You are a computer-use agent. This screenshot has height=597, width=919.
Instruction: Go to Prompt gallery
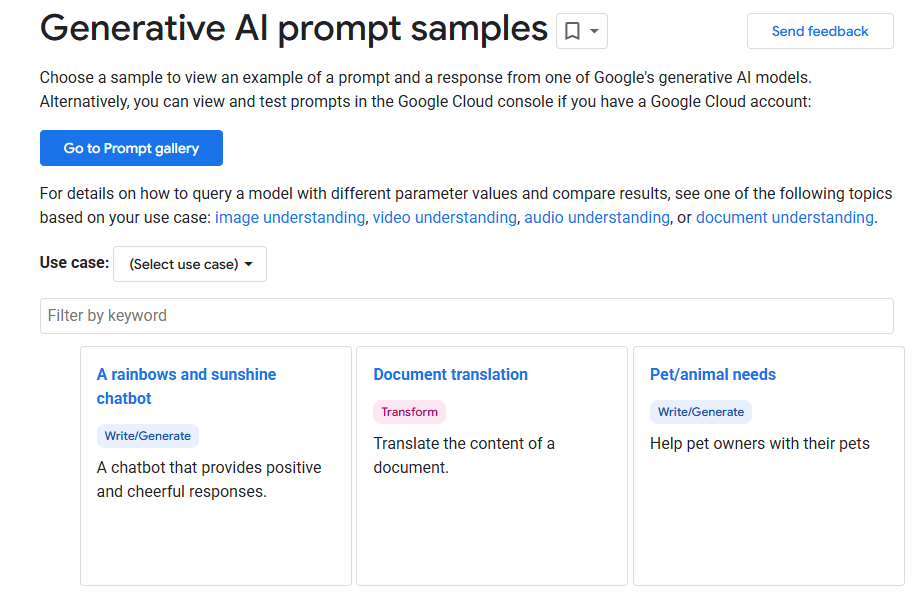click(130, 147)
